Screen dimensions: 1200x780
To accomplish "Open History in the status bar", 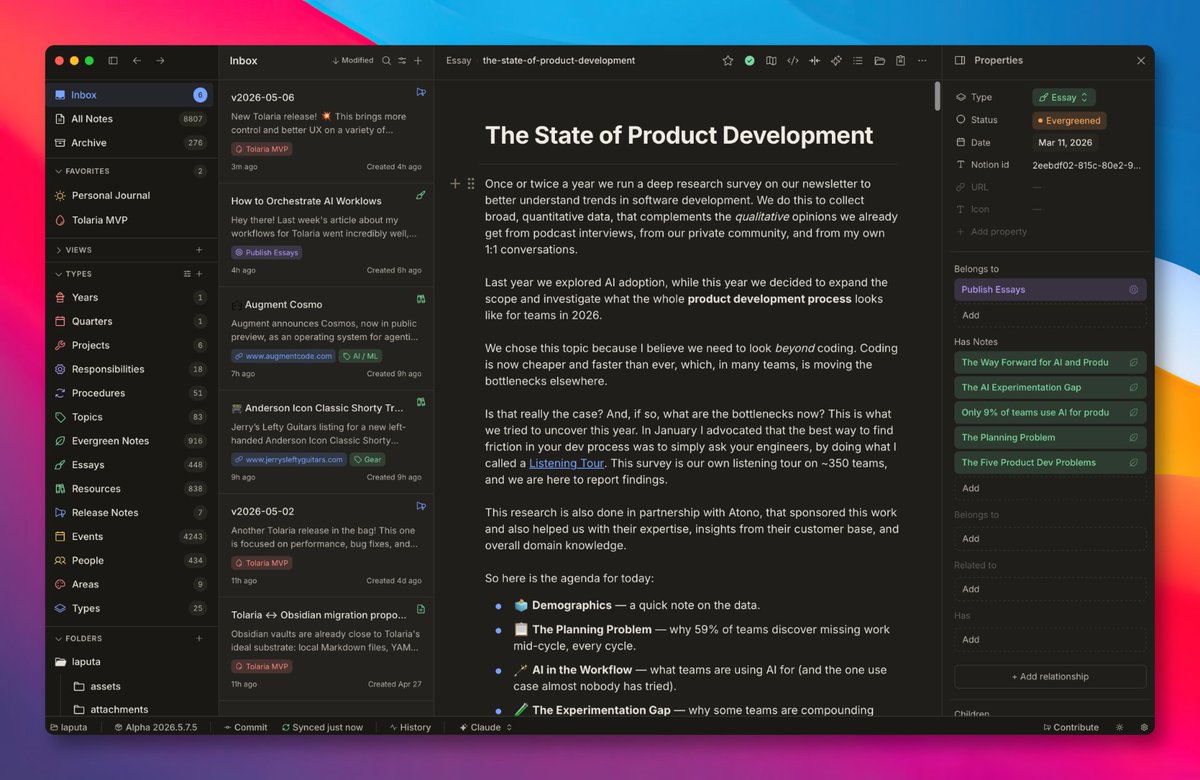I will click(x=410, y=727).
